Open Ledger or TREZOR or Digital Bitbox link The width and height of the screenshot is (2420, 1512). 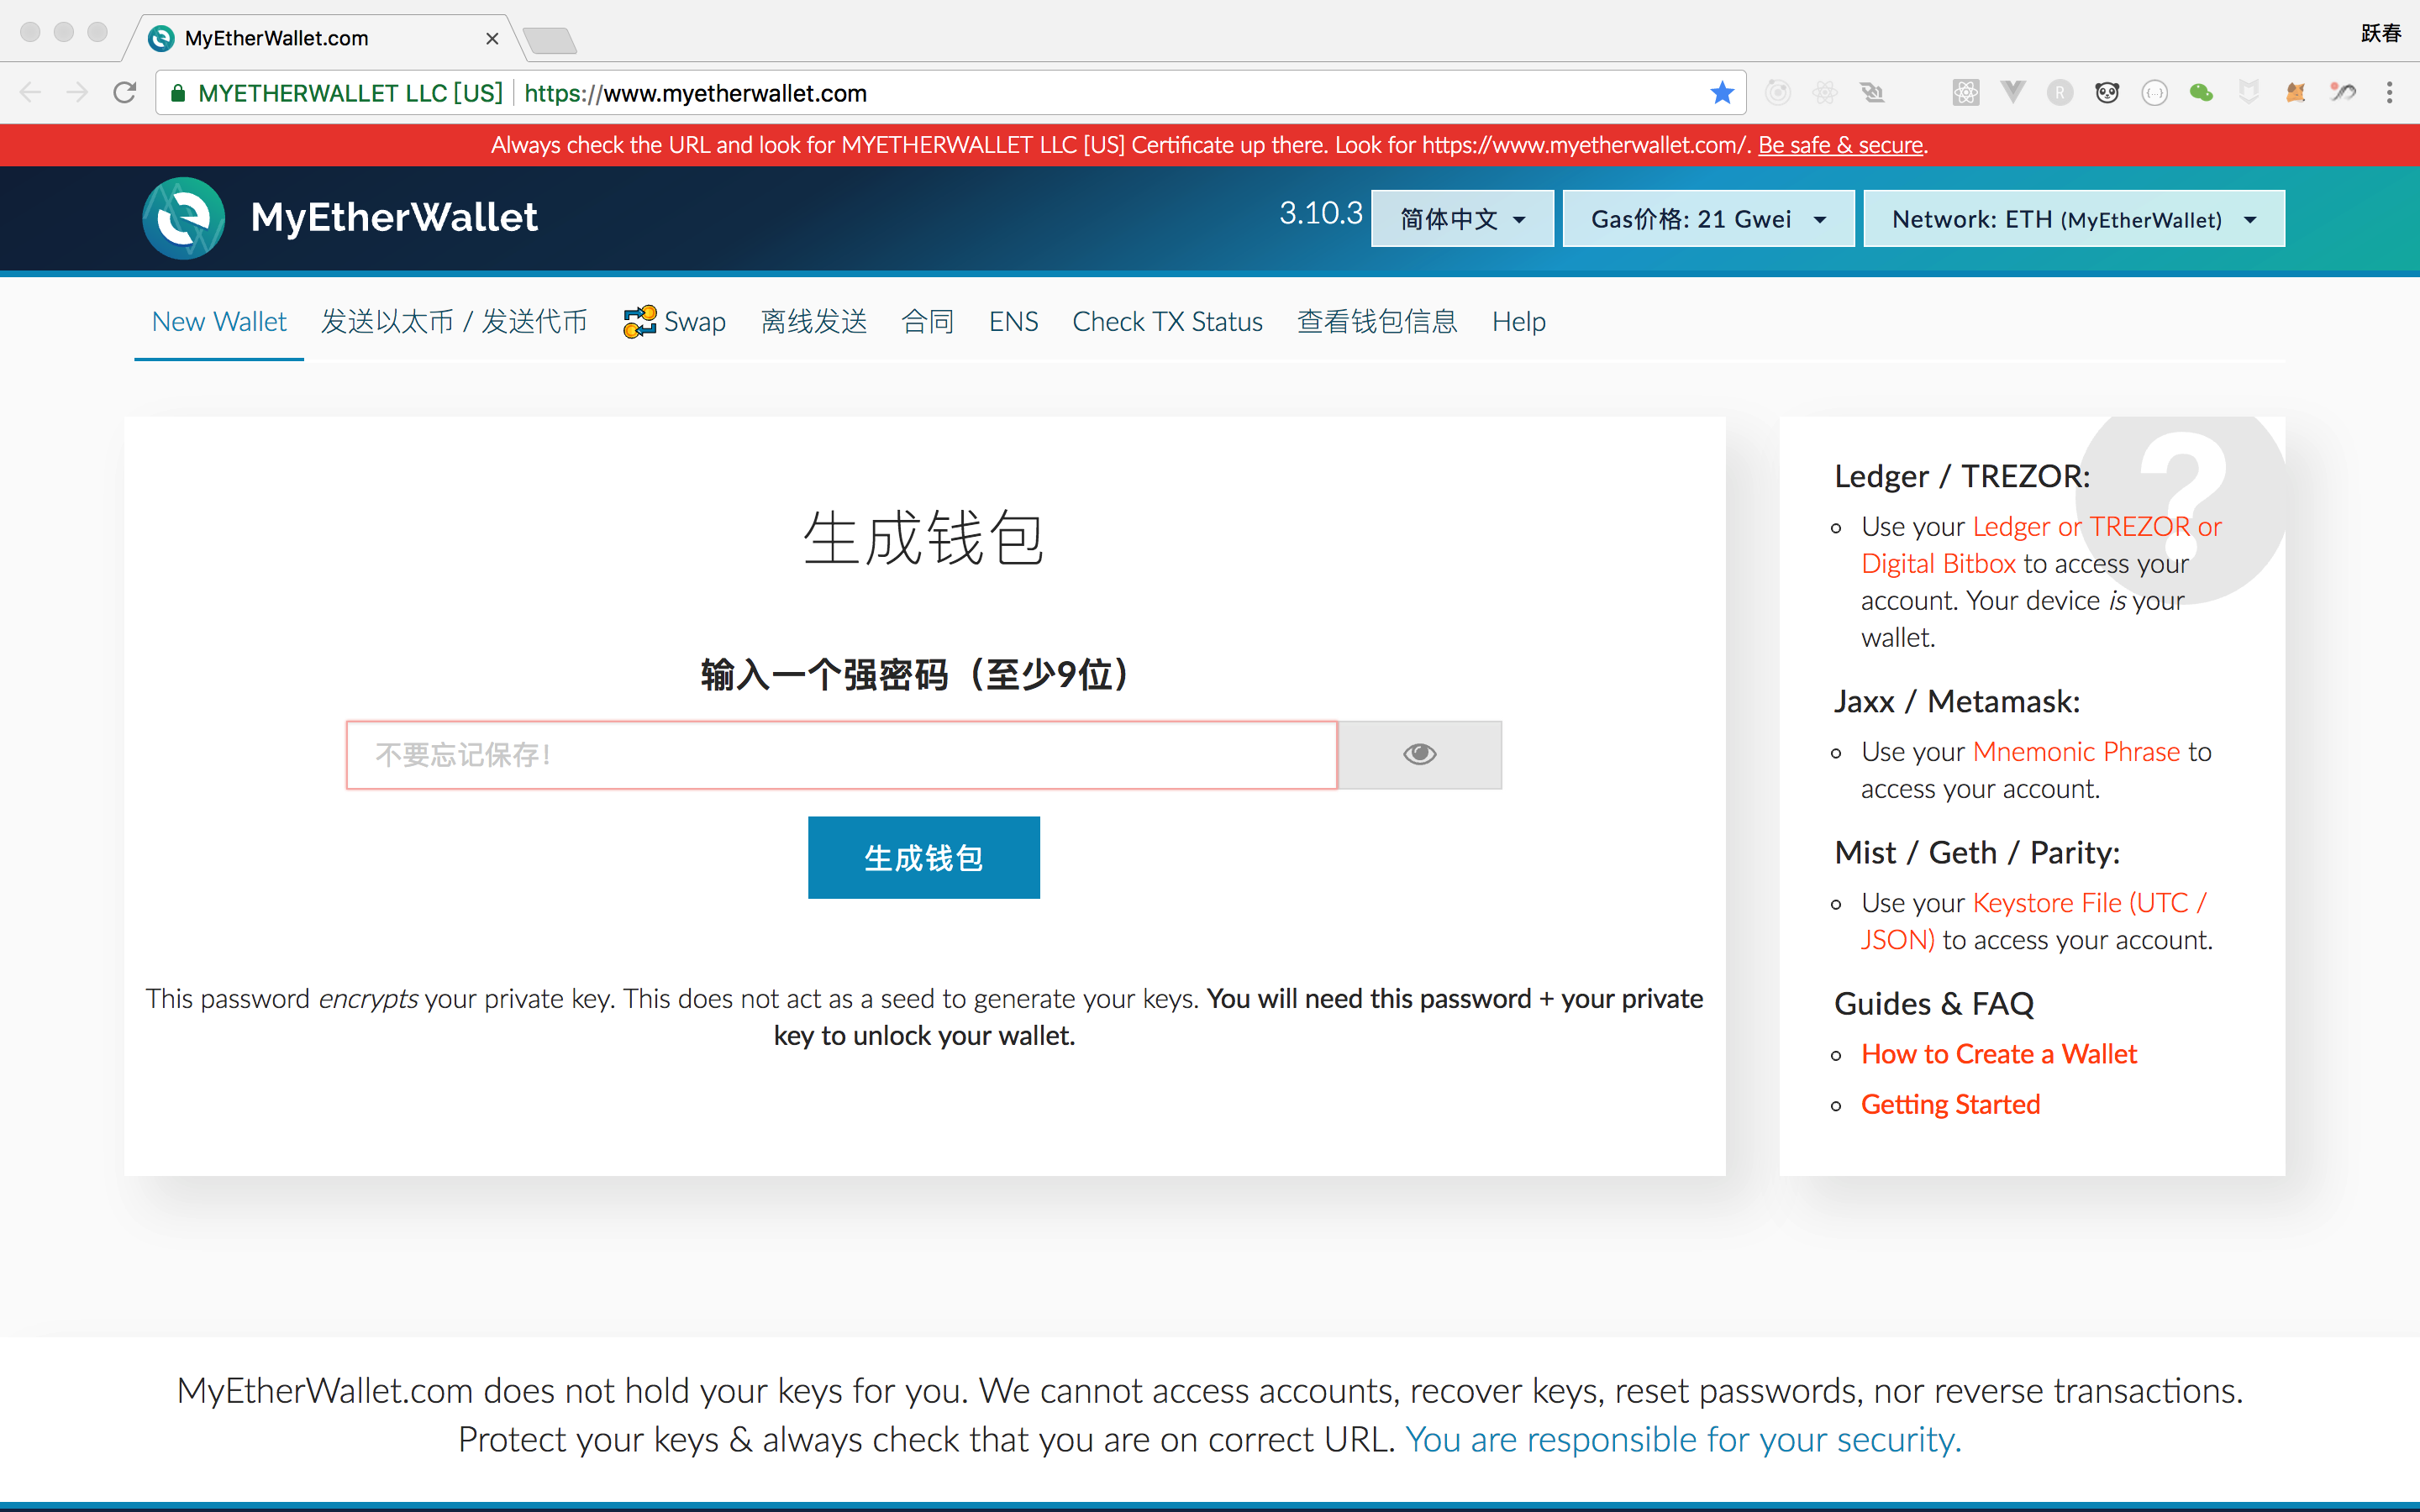(2041, 545)
